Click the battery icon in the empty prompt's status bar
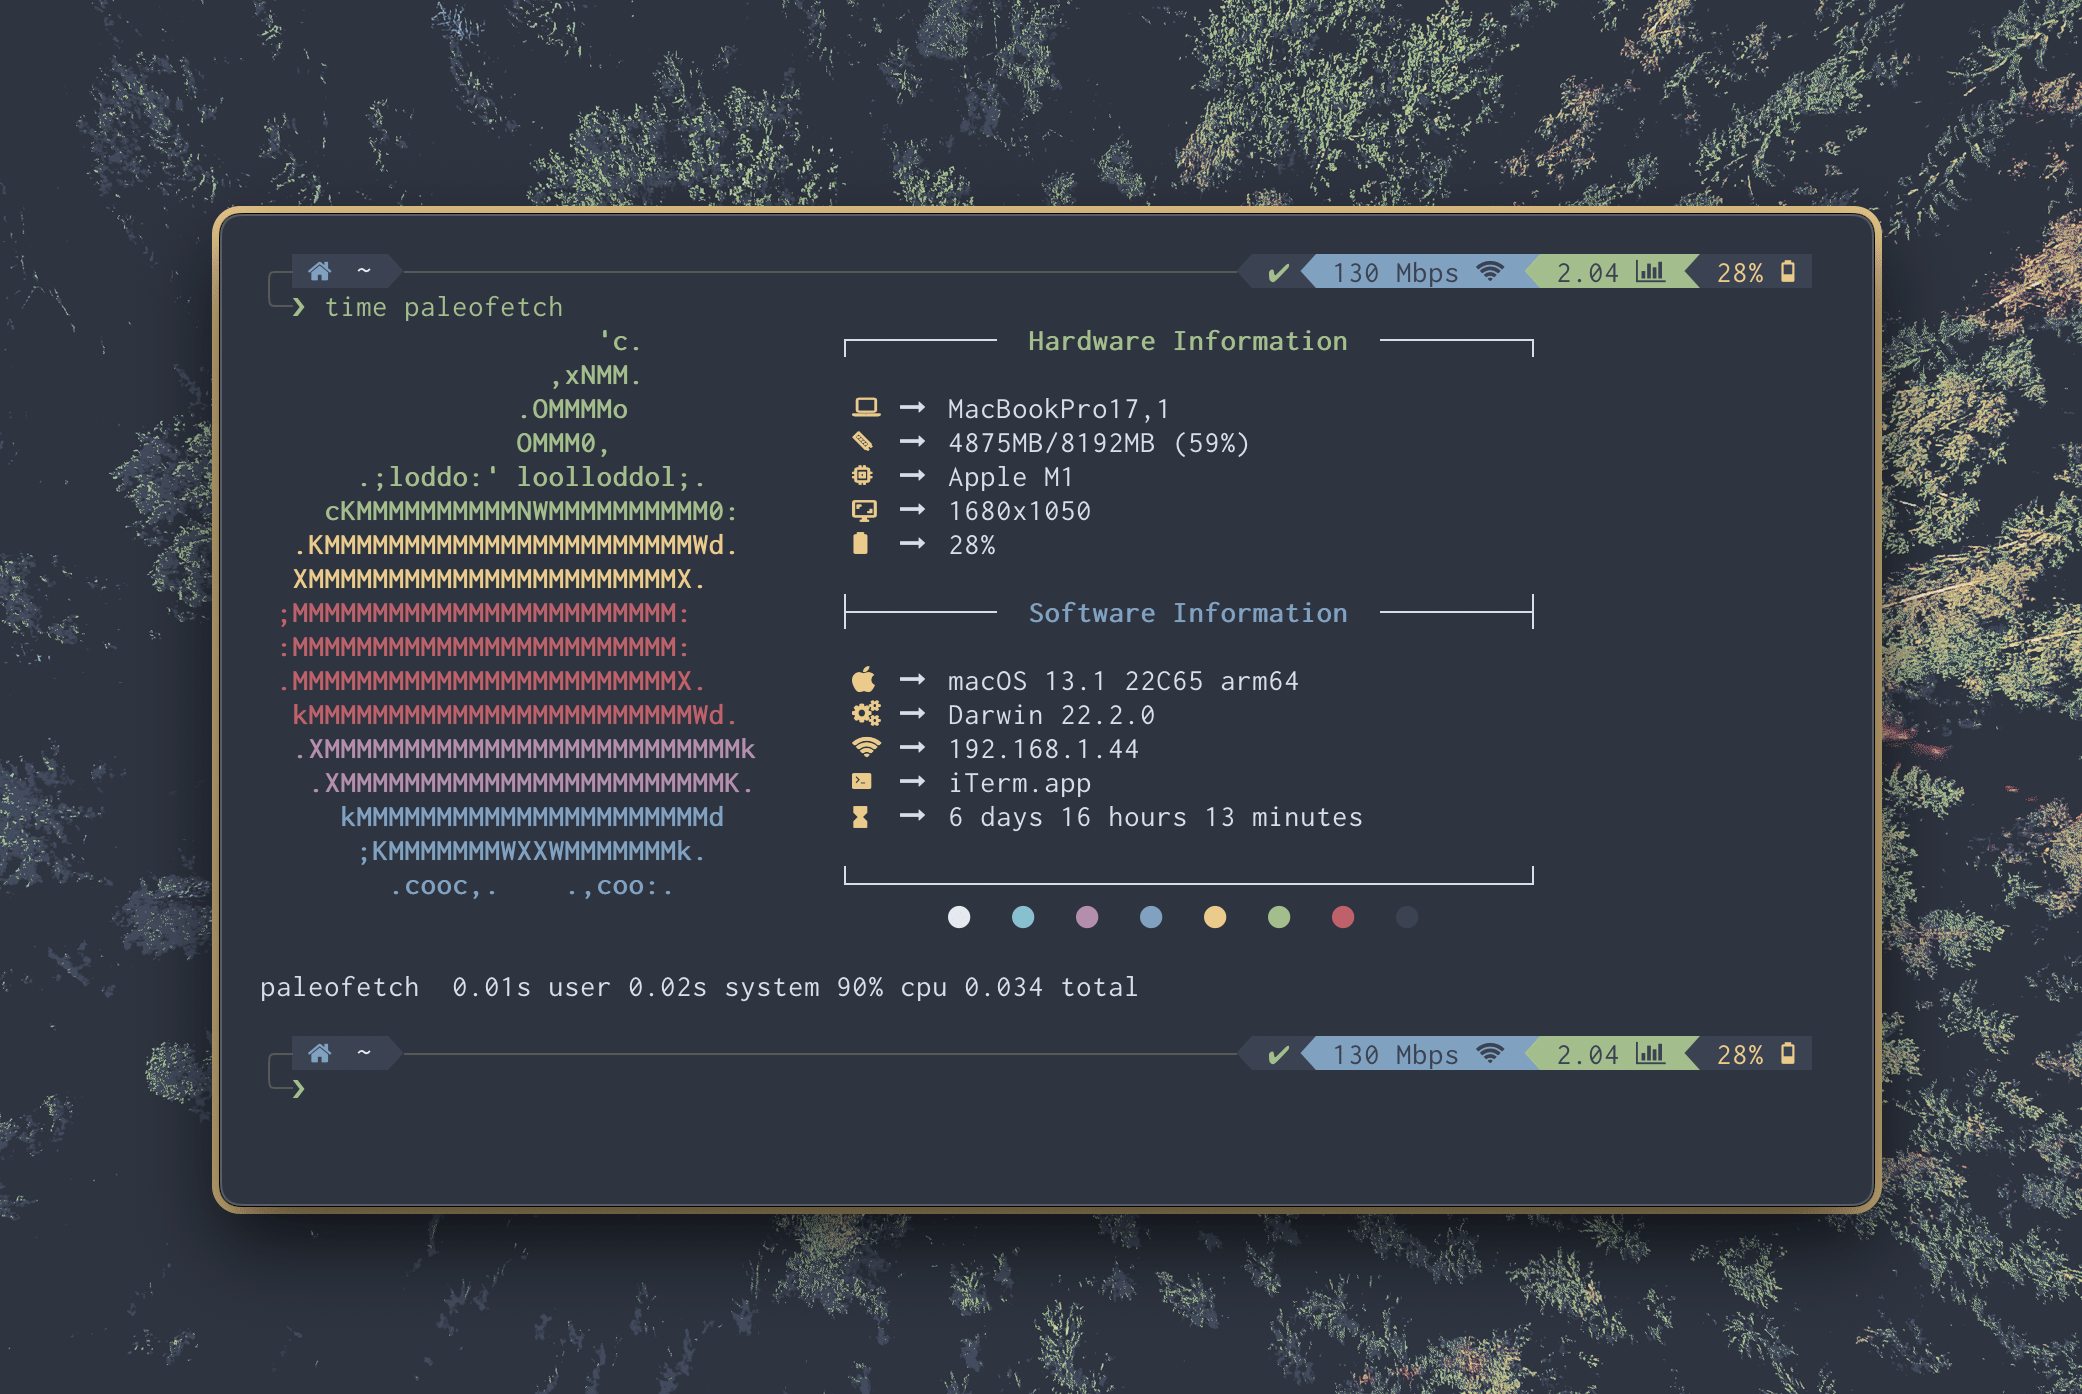Screen dimensions: 2082x1394 tap(1788, 1053)
